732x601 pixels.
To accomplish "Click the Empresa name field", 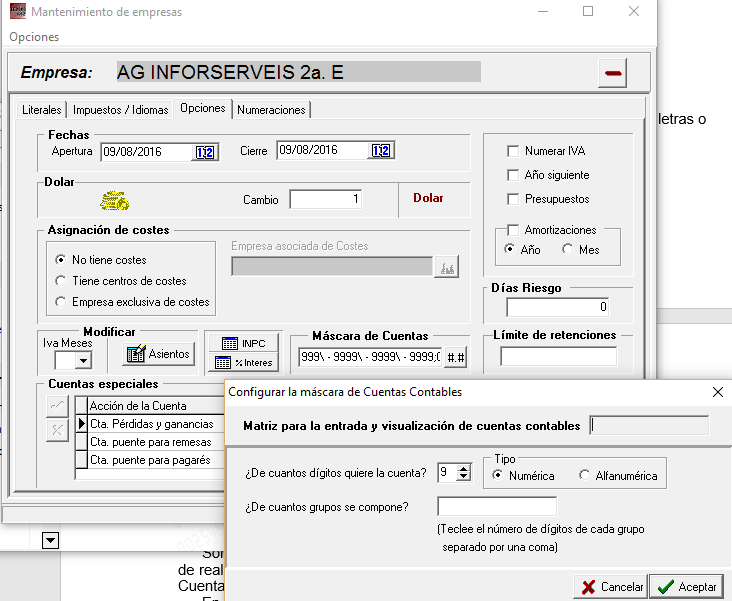I will tap(299, 72).
